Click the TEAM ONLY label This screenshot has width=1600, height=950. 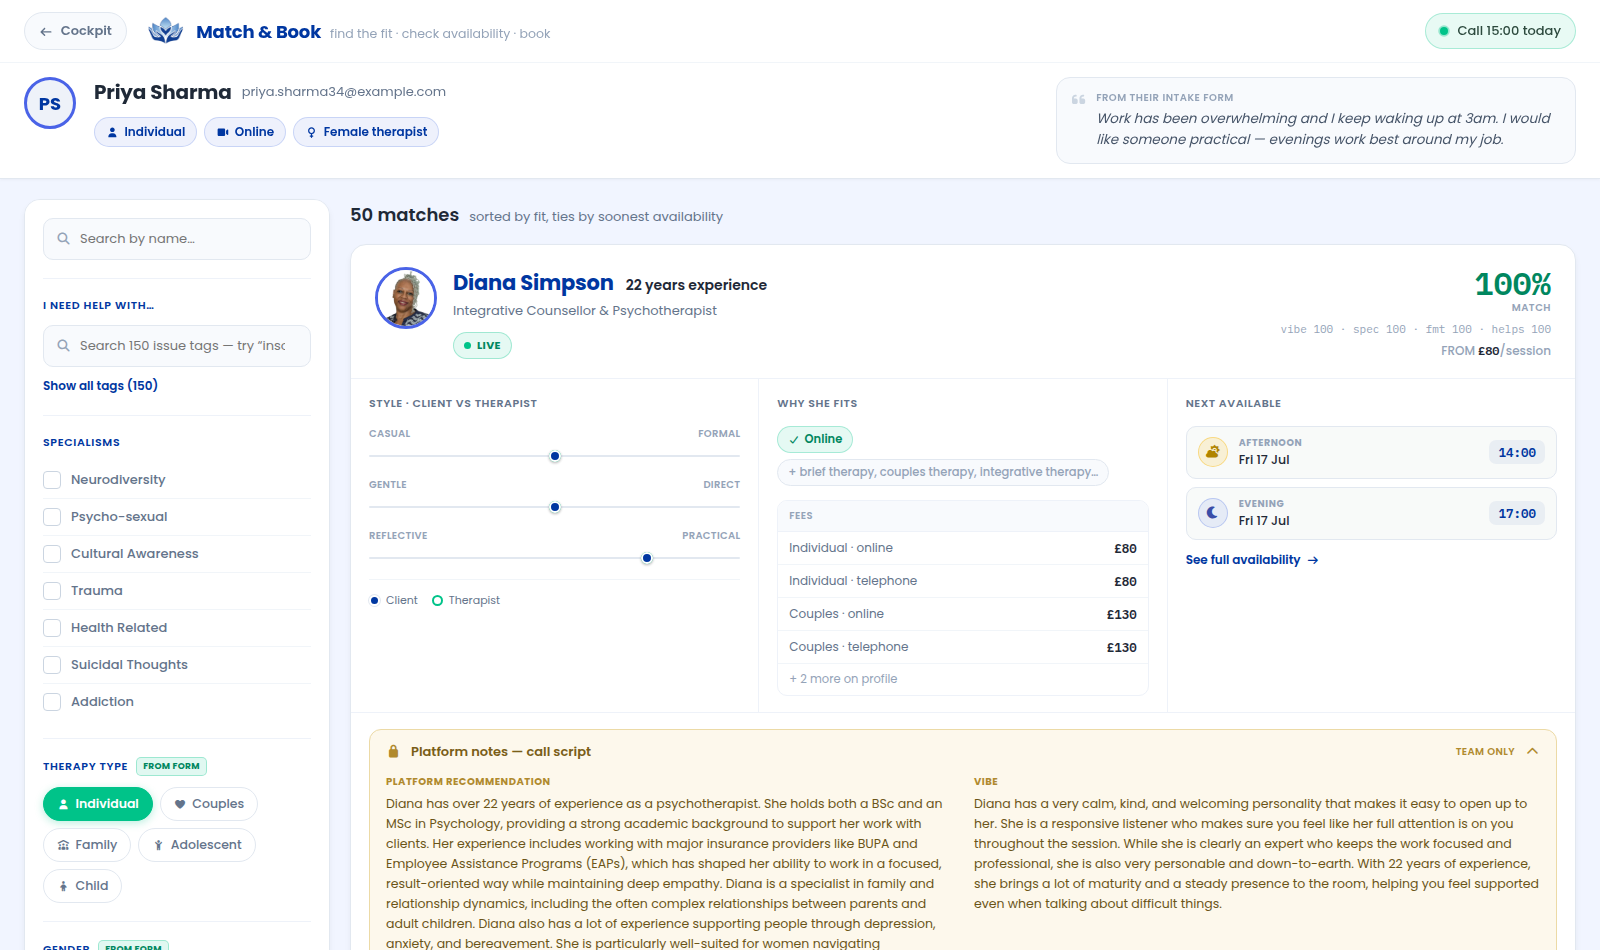click(x=1485, y=752)
